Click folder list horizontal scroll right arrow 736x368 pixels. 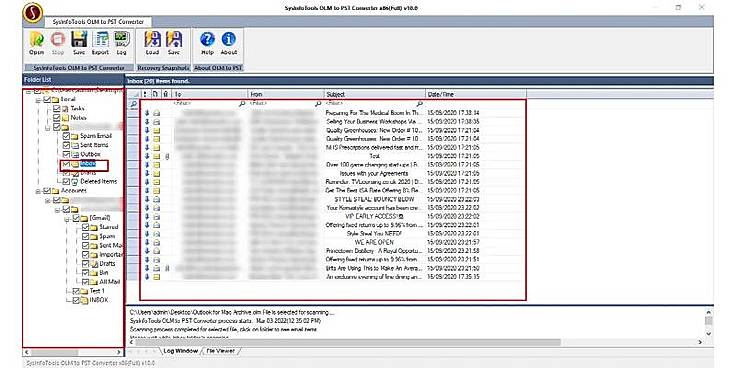[x=119, y=352]
